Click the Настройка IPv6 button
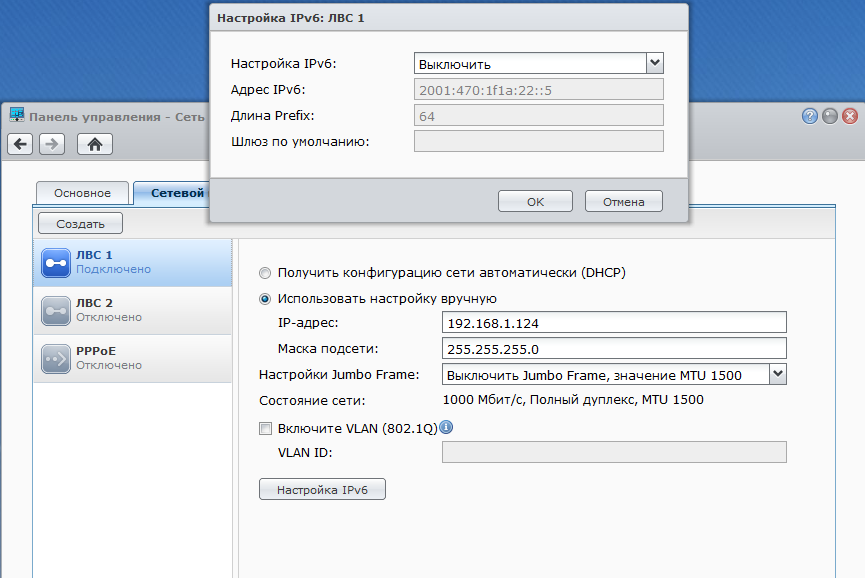The height and width of the screenshot is (578, 865). click(322, 489)
